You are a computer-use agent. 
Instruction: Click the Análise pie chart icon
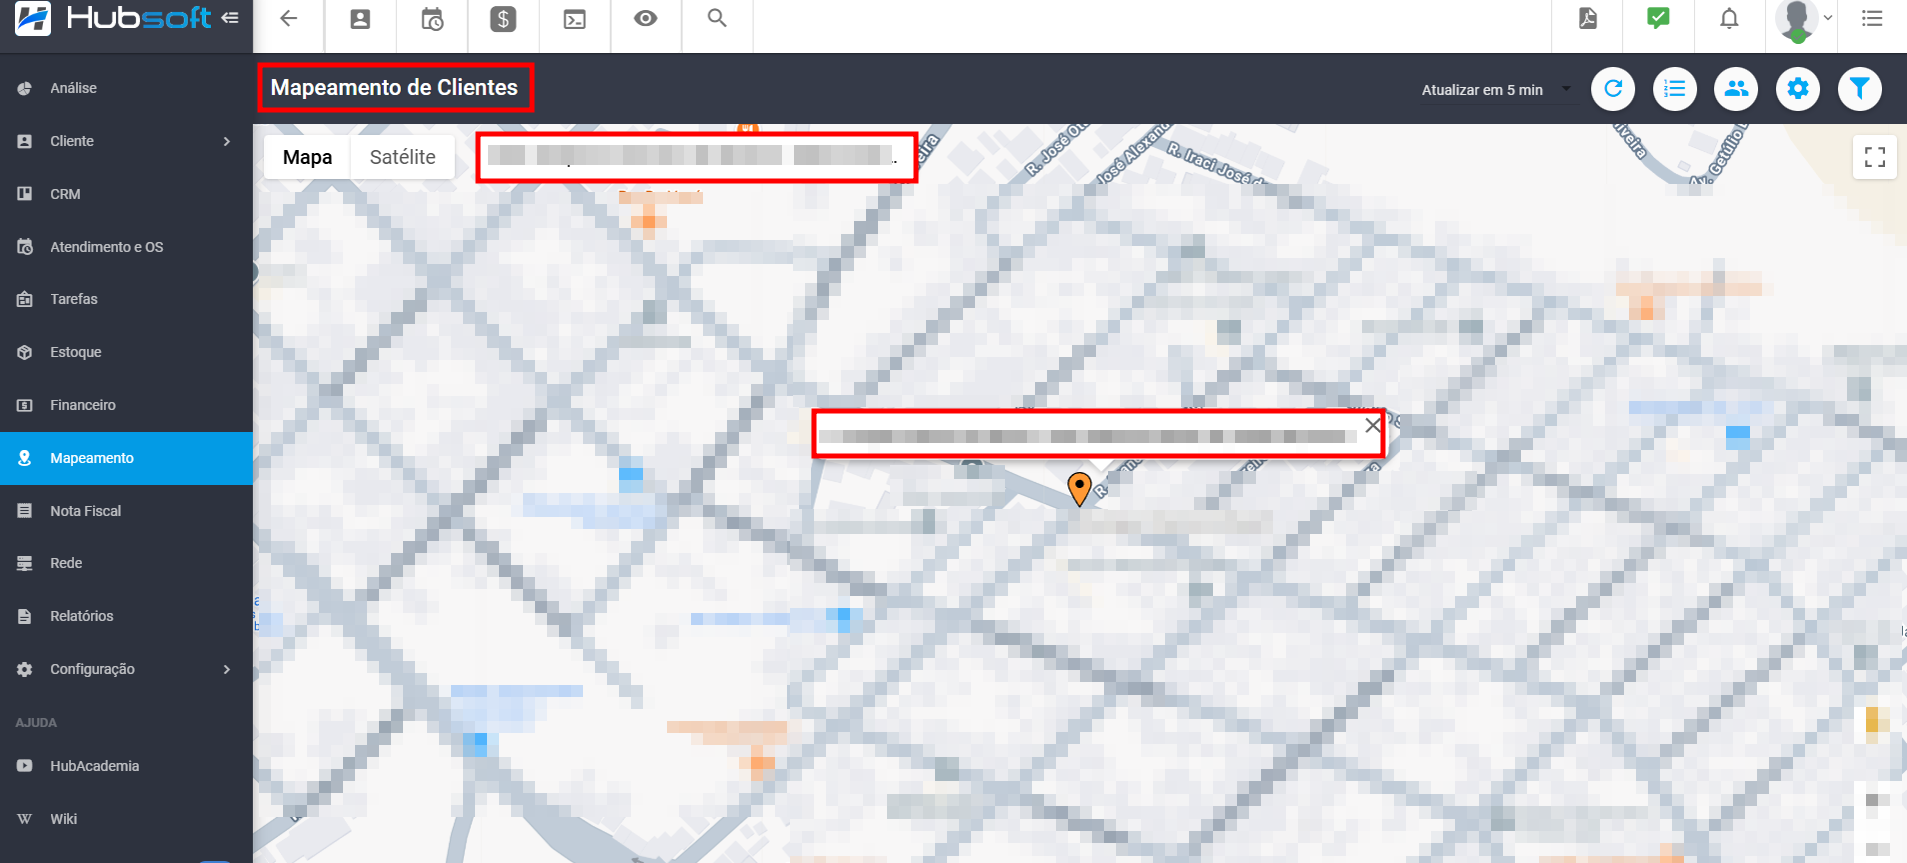(x=25, y=88)
